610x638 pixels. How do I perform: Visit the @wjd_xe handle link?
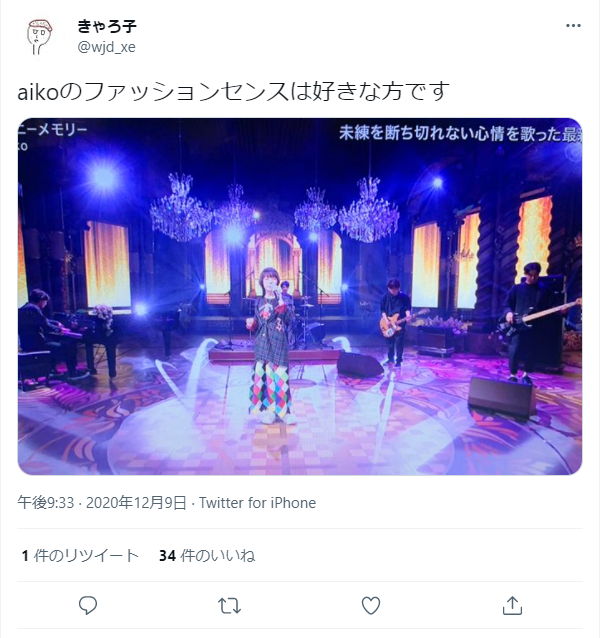point(106,47)
